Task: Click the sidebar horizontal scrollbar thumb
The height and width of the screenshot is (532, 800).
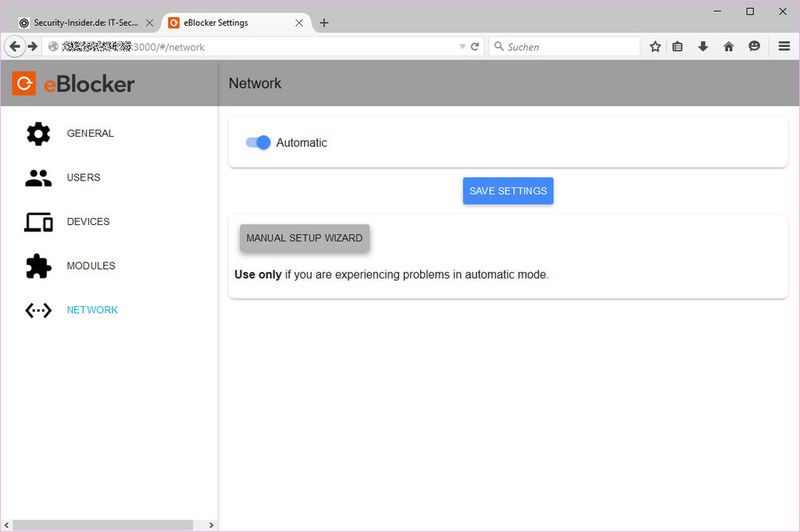Action: coord(103,525)
